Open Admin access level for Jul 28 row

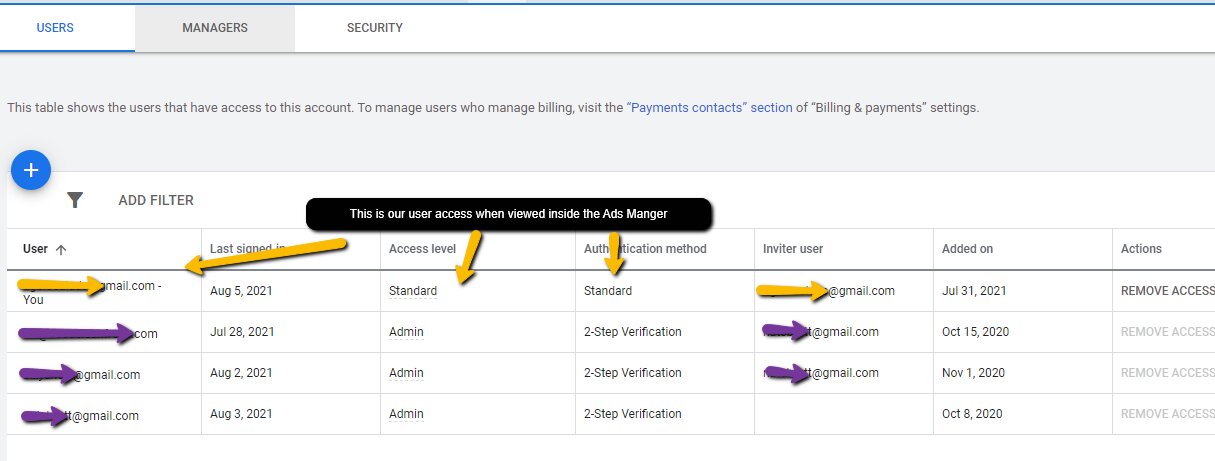coord(406,332)
